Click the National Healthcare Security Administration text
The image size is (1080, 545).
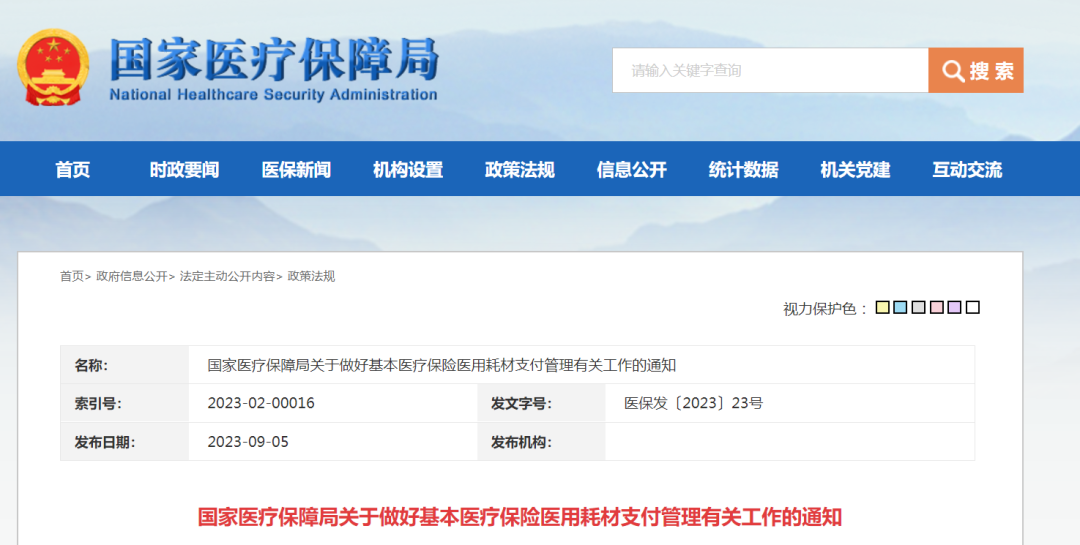point(273,95)
